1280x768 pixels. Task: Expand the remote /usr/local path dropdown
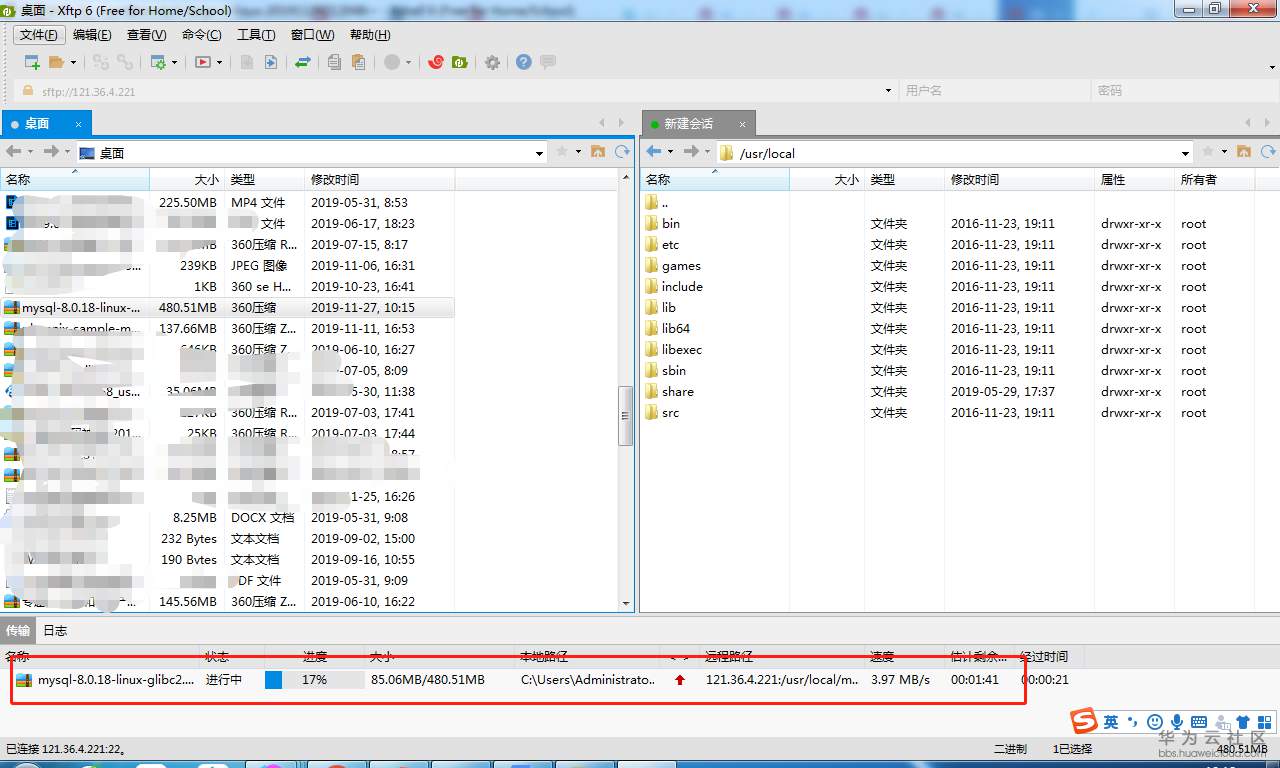(x=1186, y=153)
